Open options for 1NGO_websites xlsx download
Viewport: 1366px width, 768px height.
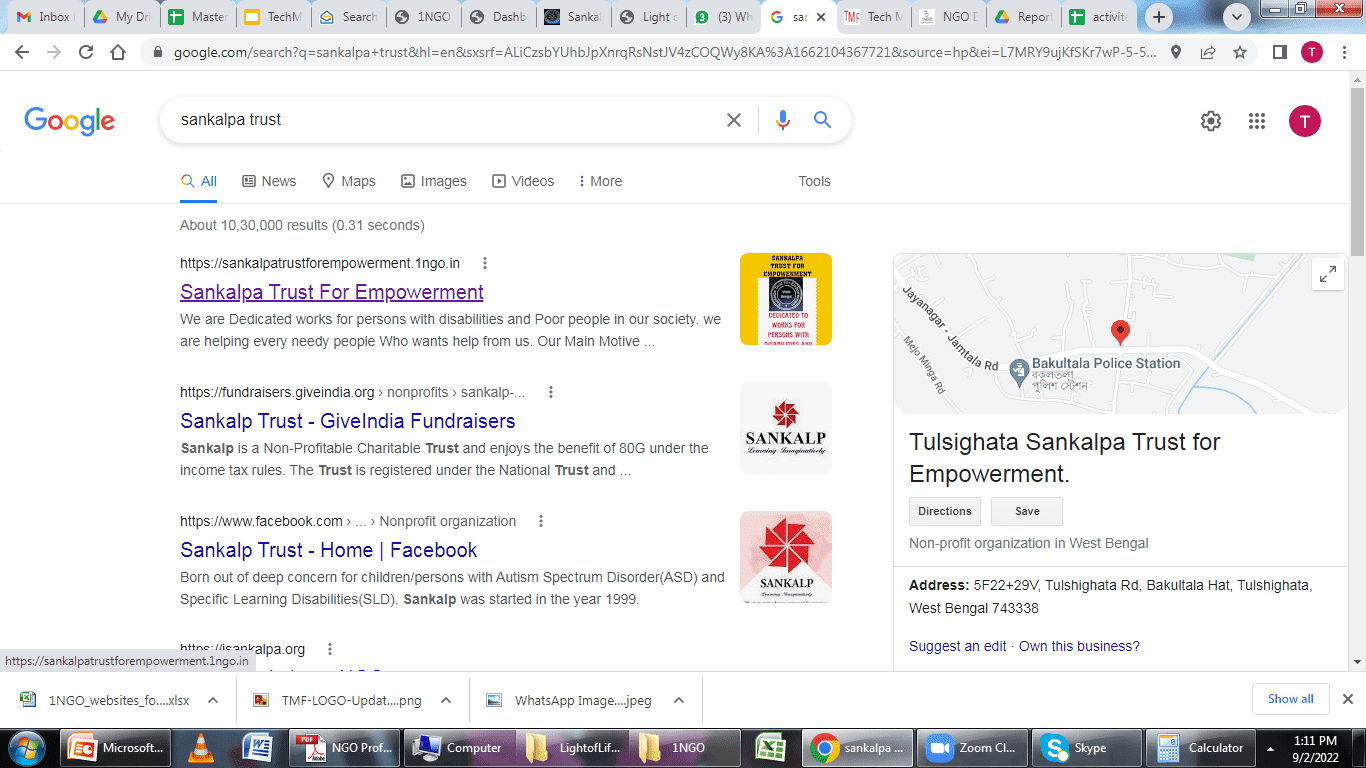click(x=212, y=700)
